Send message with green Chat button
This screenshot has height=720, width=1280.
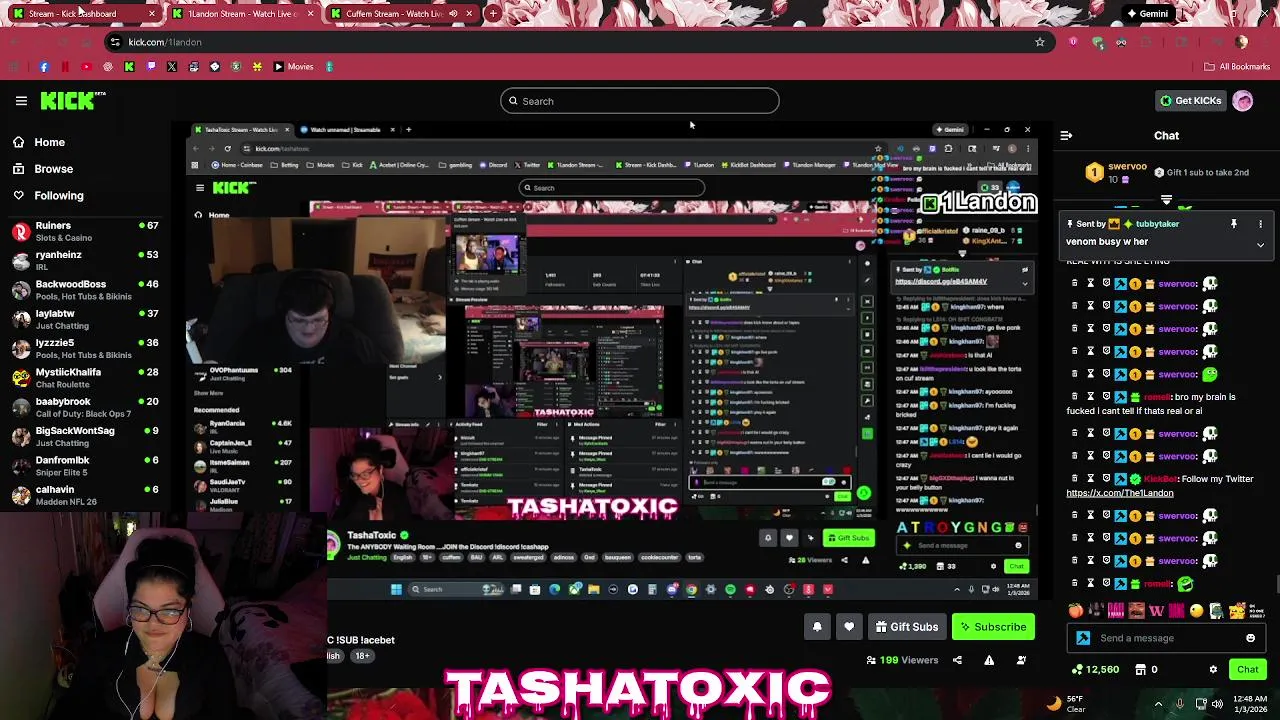pos(1247,670)
